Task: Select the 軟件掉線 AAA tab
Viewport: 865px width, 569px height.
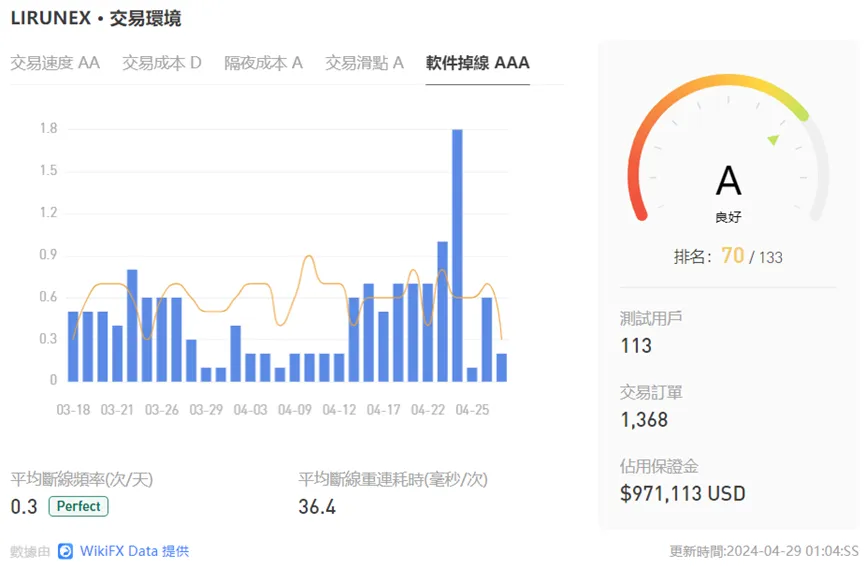Action: pyautogui.click(x=477, y=63)
